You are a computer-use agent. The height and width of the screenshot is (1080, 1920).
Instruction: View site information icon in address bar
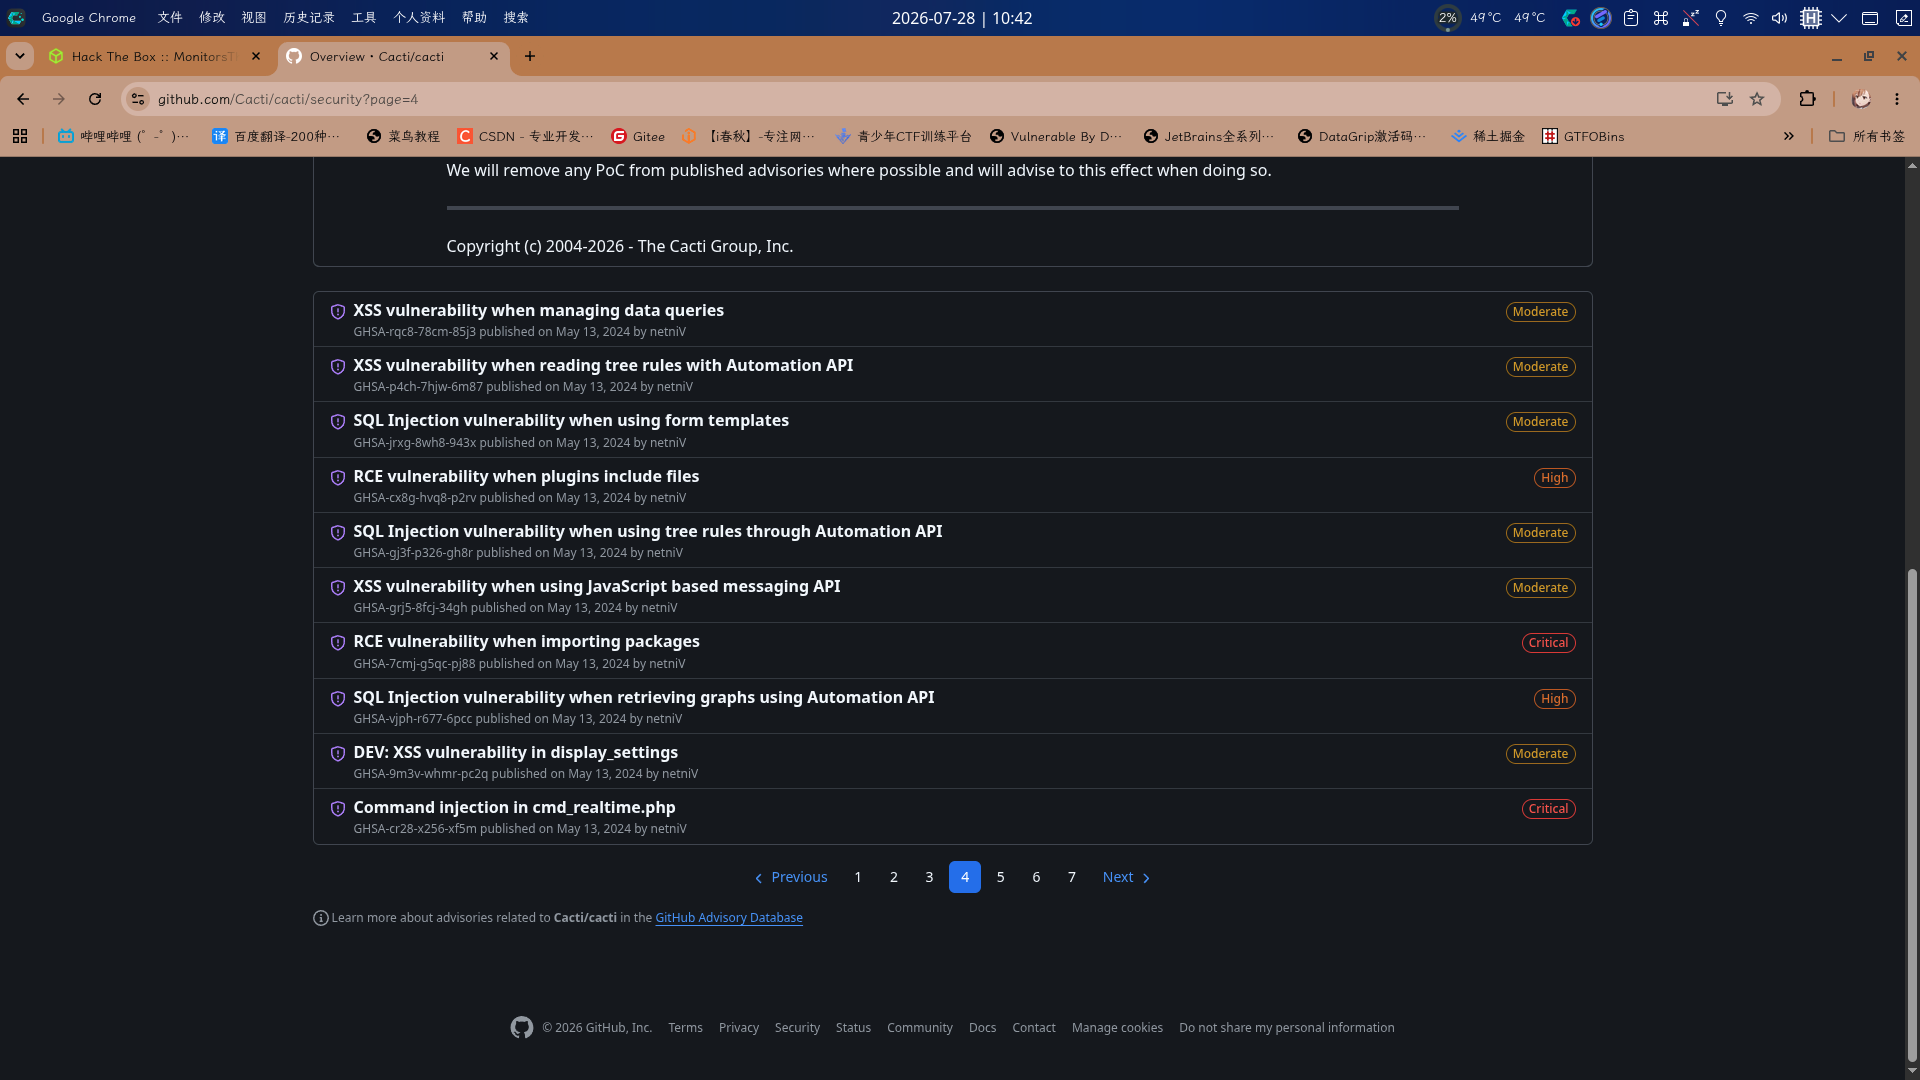point(138,99)
